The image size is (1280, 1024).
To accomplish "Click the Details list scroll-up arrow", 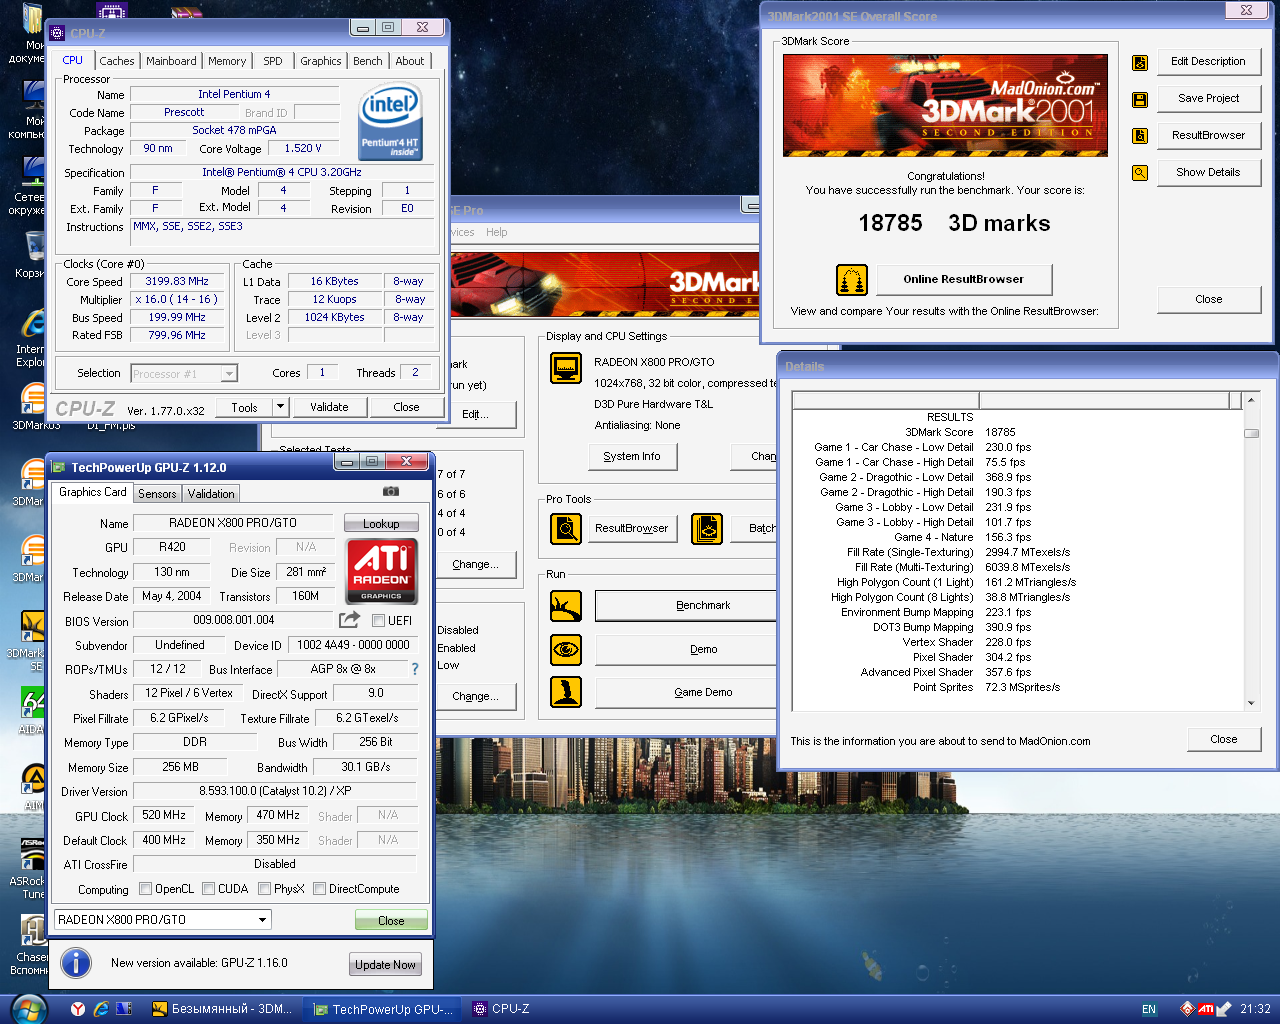I will (1251, 400).
